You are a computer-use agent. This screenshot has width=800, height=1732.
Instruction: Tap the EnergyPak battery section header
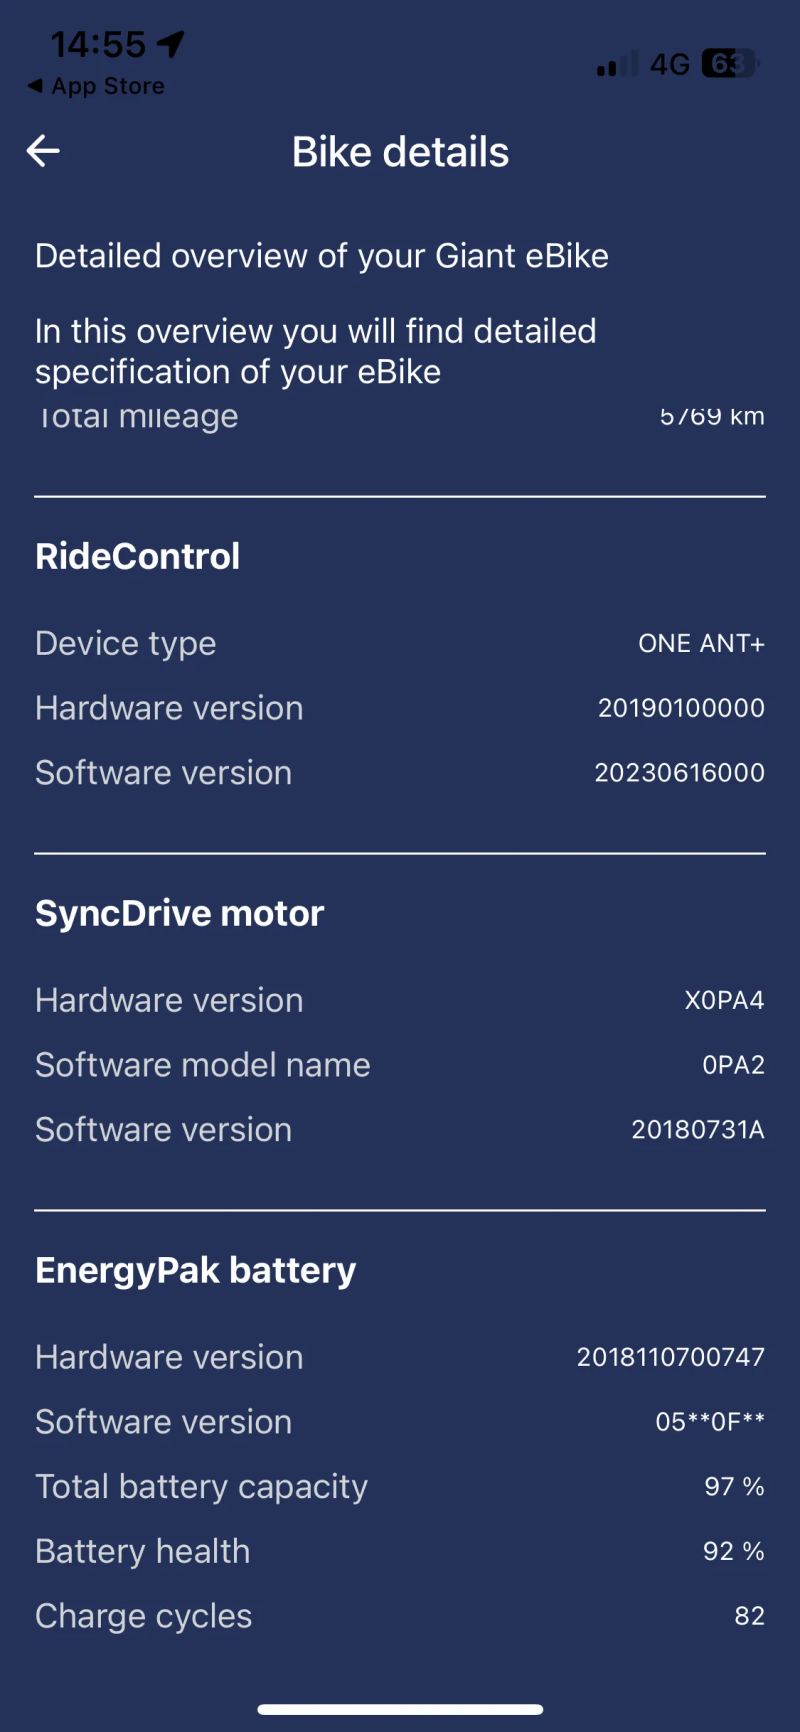[x=196, y=1271]
